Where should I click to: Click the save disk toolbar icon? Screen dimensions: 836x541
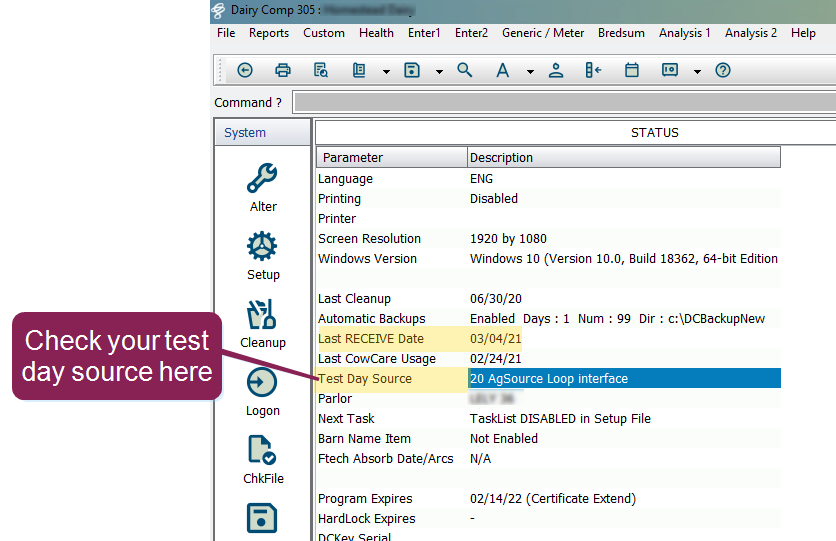pyautogui.click(x=412, y=70)
